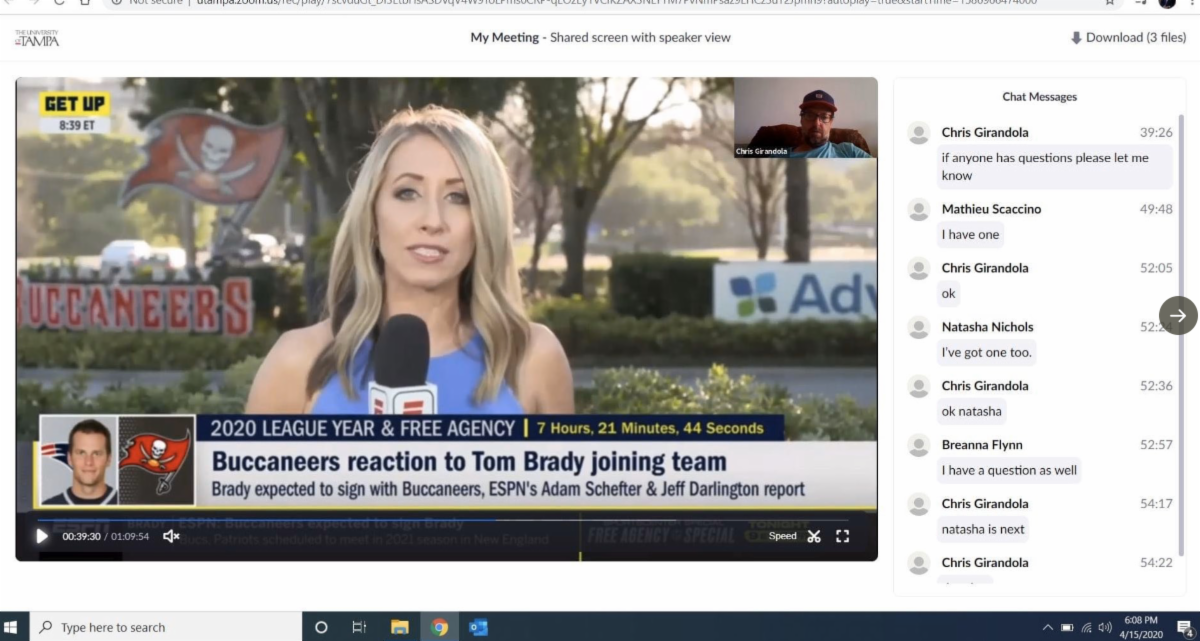
Task: Expand hidden system tray icons
Action: [1047, 627]
